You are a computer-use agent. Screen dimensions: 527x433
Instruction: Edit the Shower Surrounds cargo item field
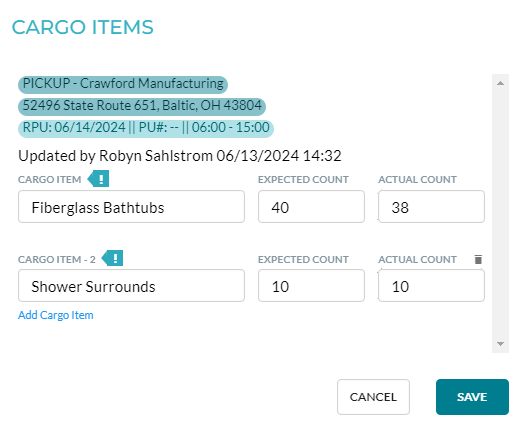click(131, 285)
